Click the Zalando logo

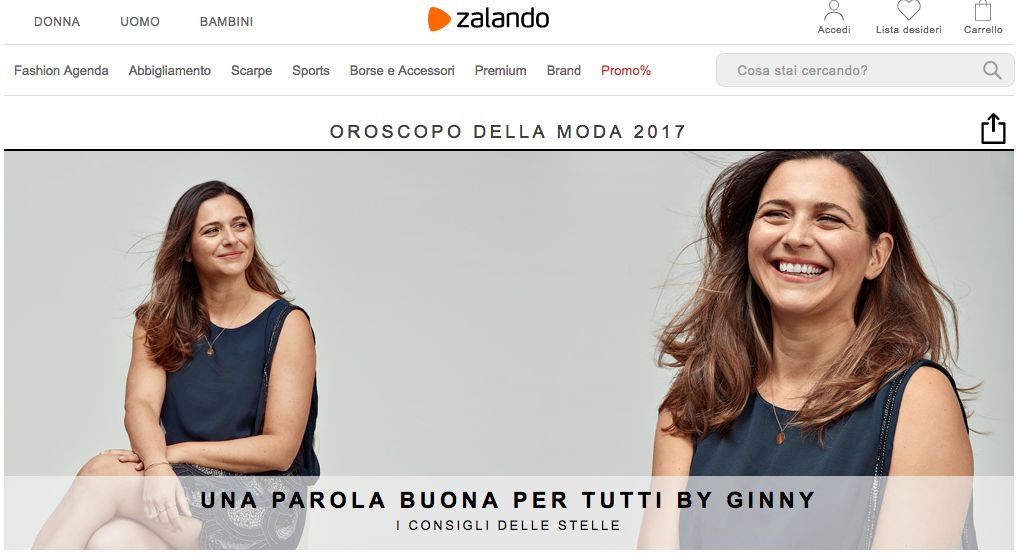click(488, 18)
